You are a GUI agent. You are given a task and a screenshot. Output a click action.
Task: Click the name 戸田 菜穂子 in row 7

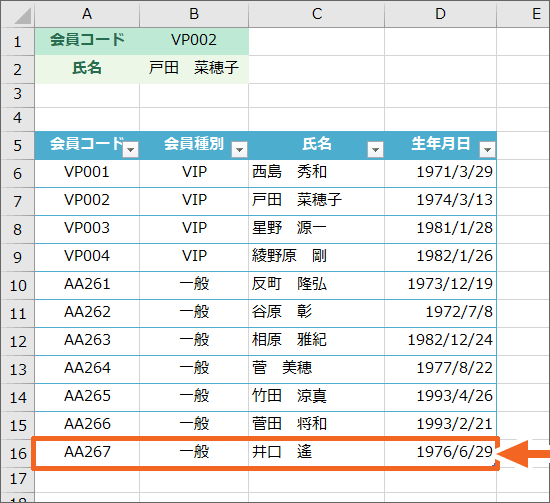(297, 201)
